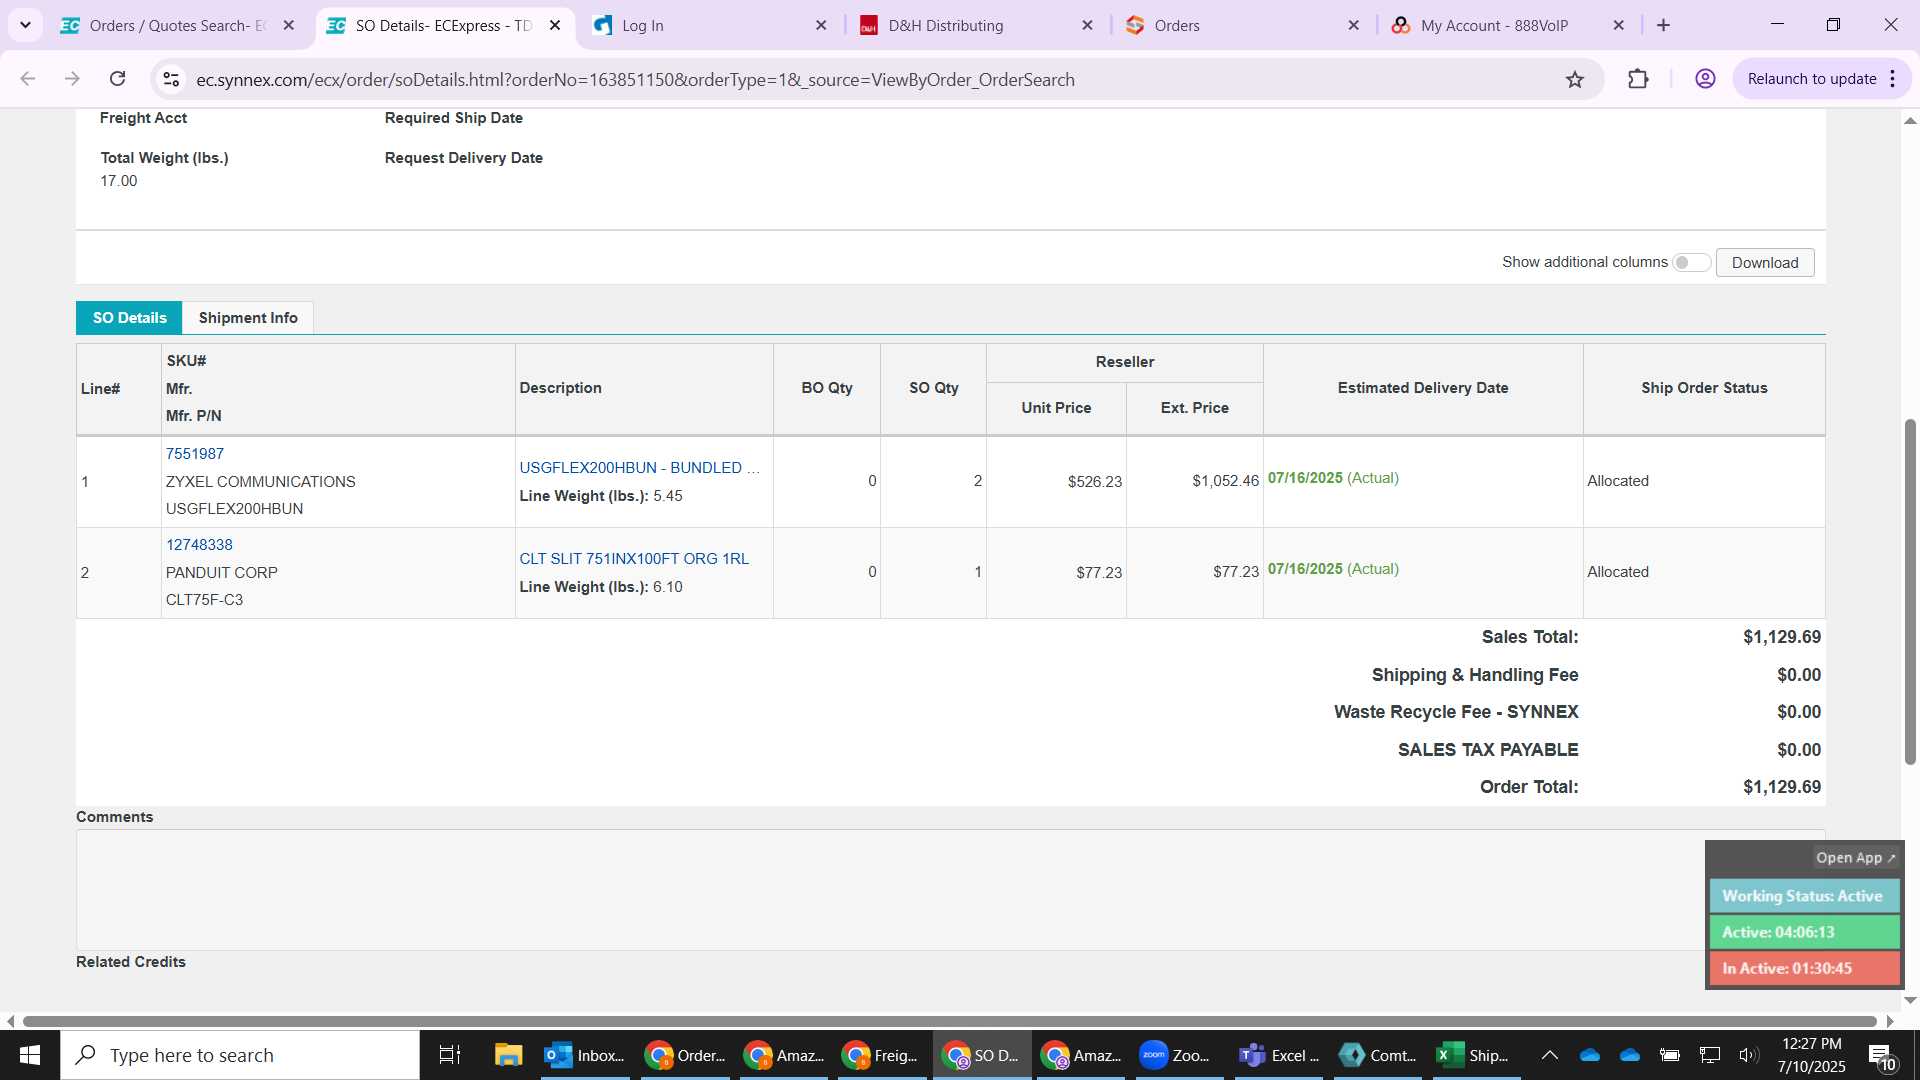Switch to Orders / Quotes Search tab

tap(178, 25)
